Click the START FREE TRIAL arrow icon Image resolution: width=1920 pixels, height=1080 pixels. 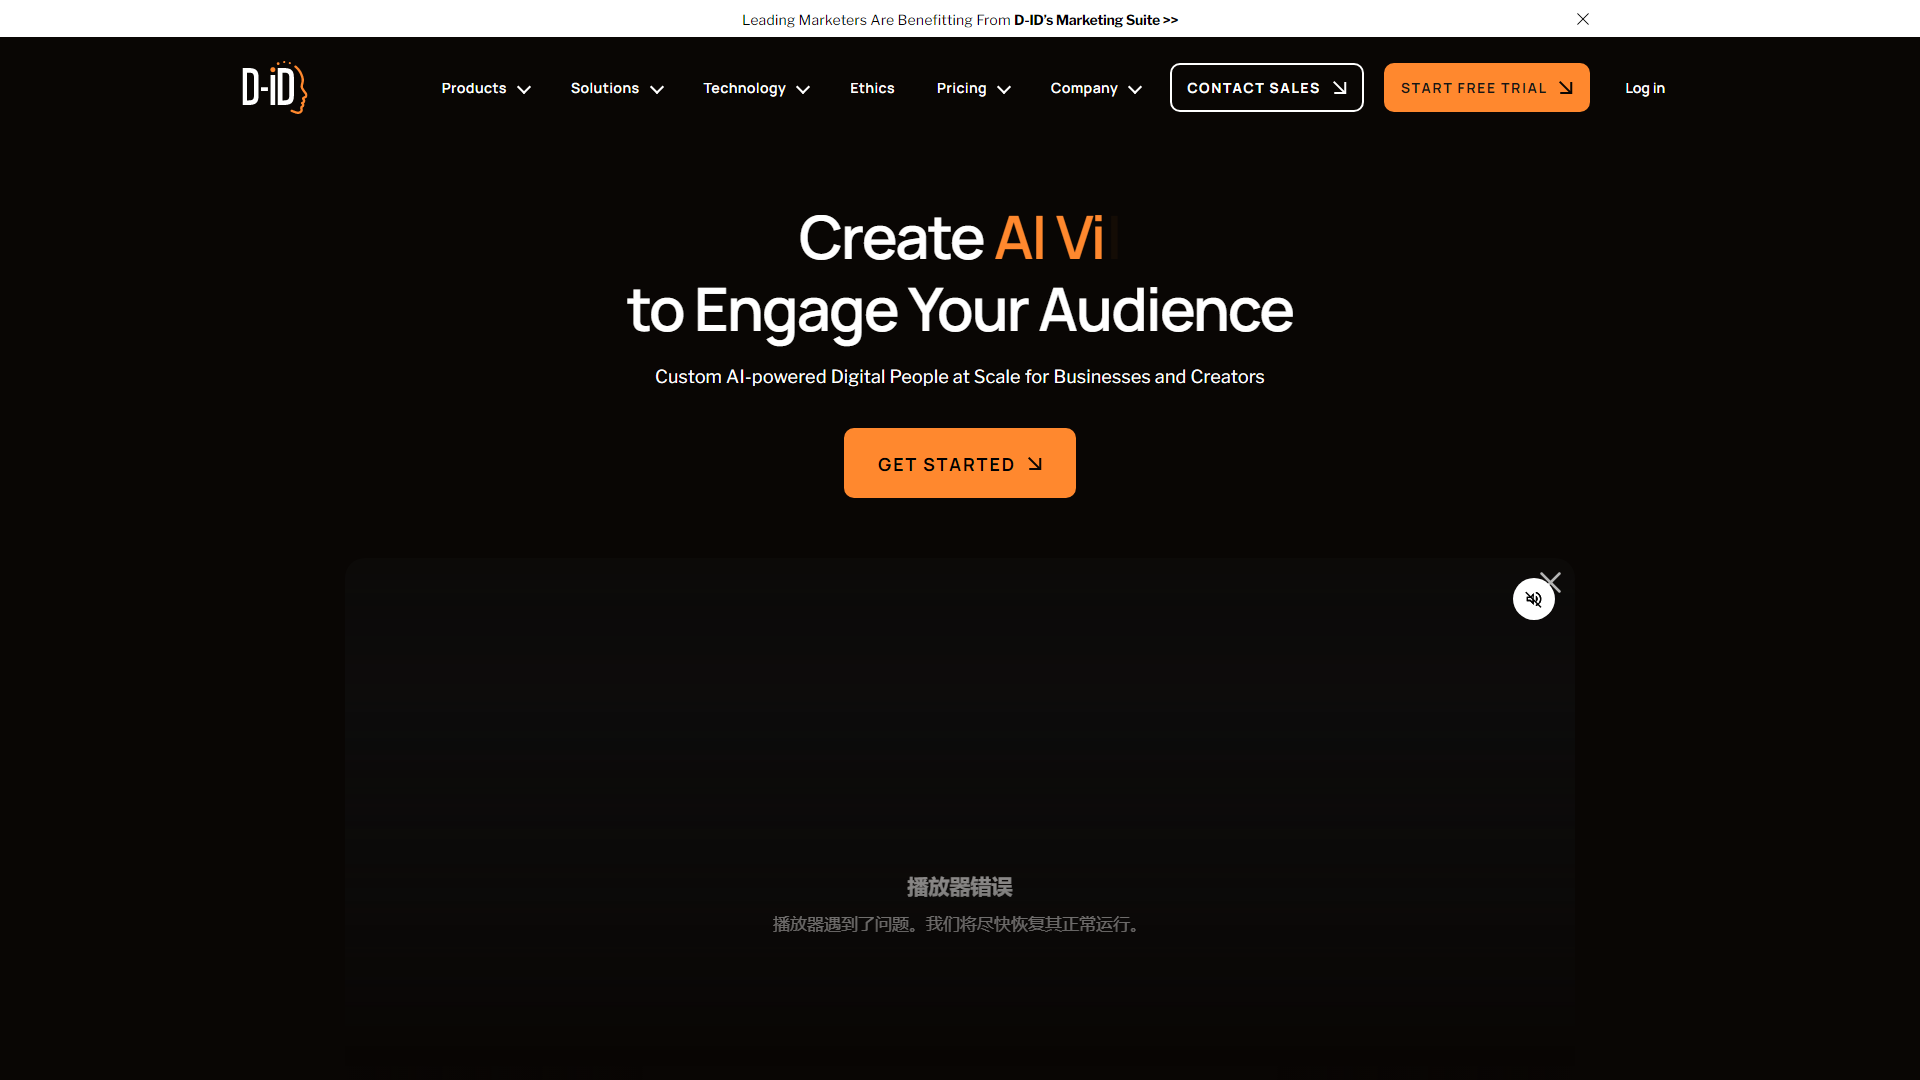point(1564,87)
